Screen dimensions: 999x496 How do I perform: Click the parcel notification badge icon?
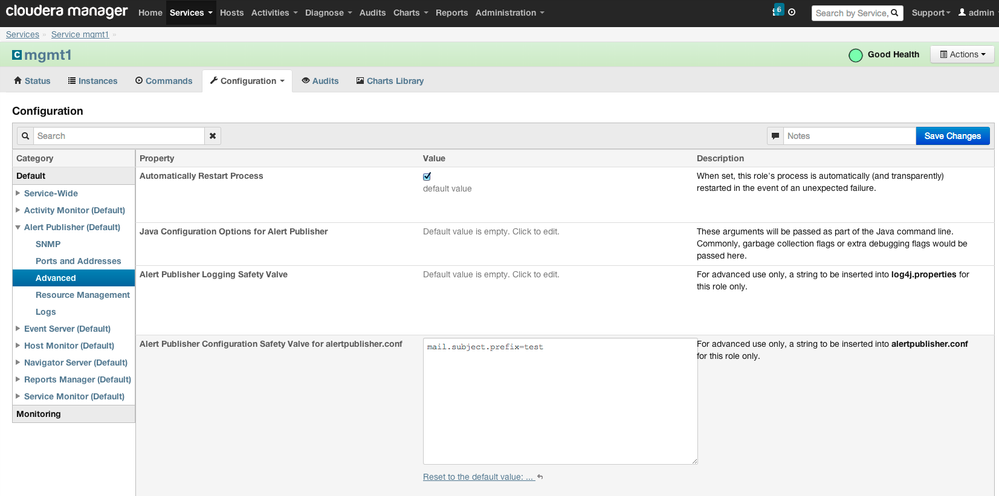click(777, 11)
